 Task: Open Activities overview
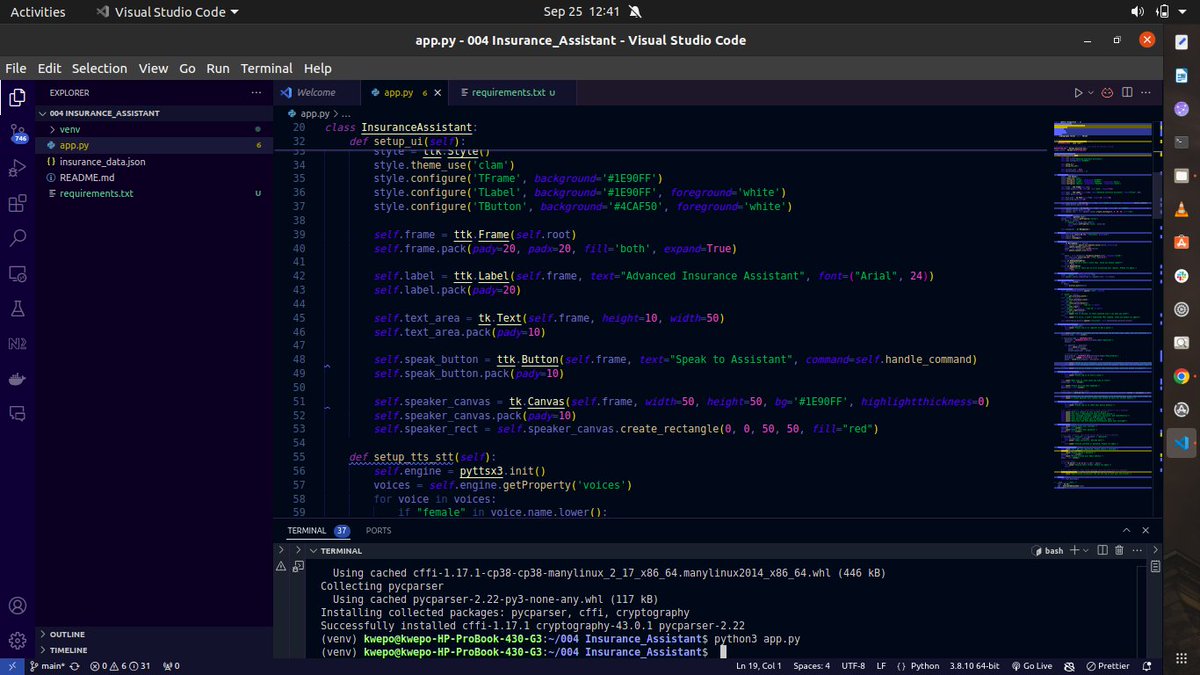click(37, 12)
